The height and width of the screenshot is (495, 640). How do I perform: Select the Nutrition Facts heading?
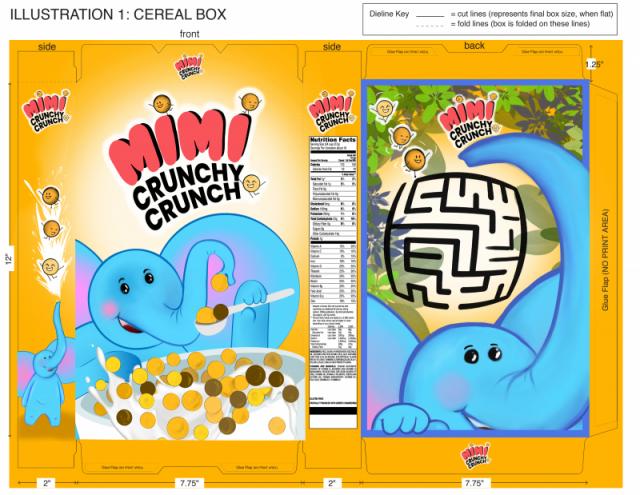[x=333, y=140]
